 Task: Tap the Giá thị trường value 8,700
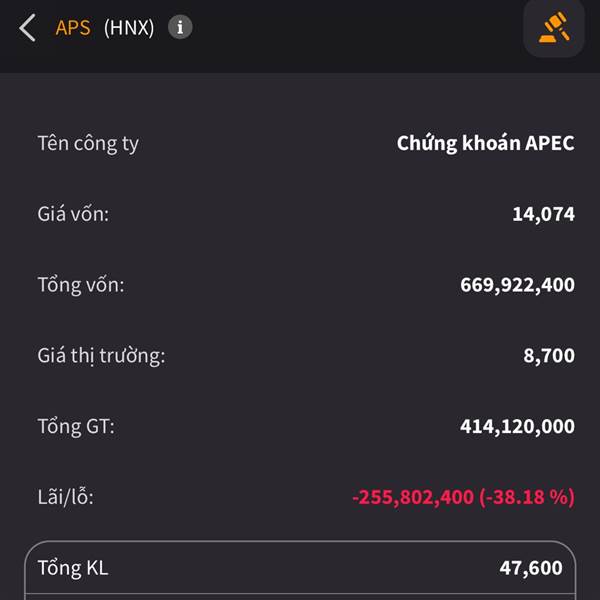tap(549, 356)
